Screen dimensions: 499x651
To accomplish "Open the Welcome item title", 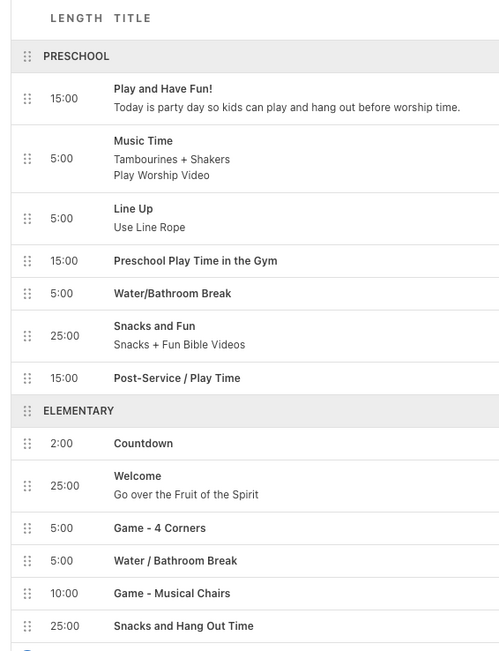I will tap(137, 476).
